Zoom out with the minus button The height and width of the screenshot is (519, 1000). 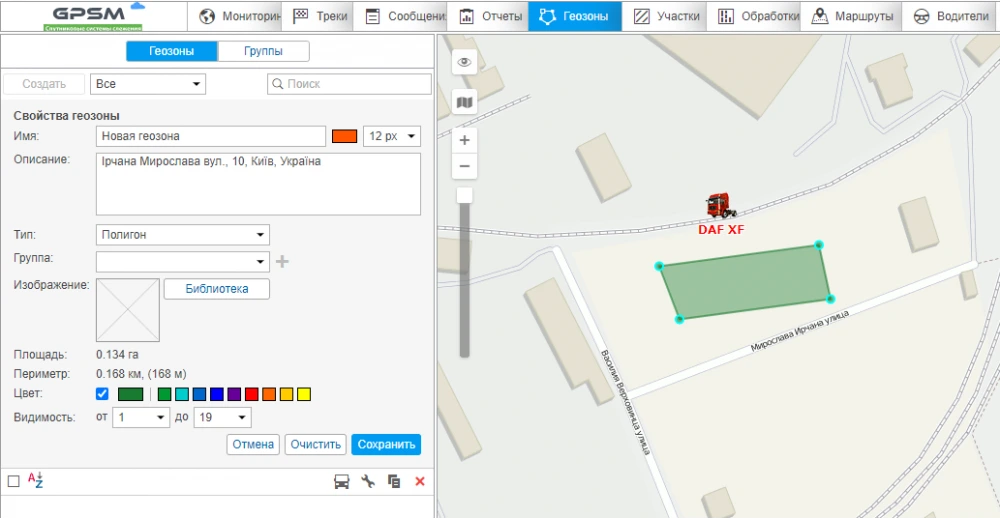pos(464,166)
